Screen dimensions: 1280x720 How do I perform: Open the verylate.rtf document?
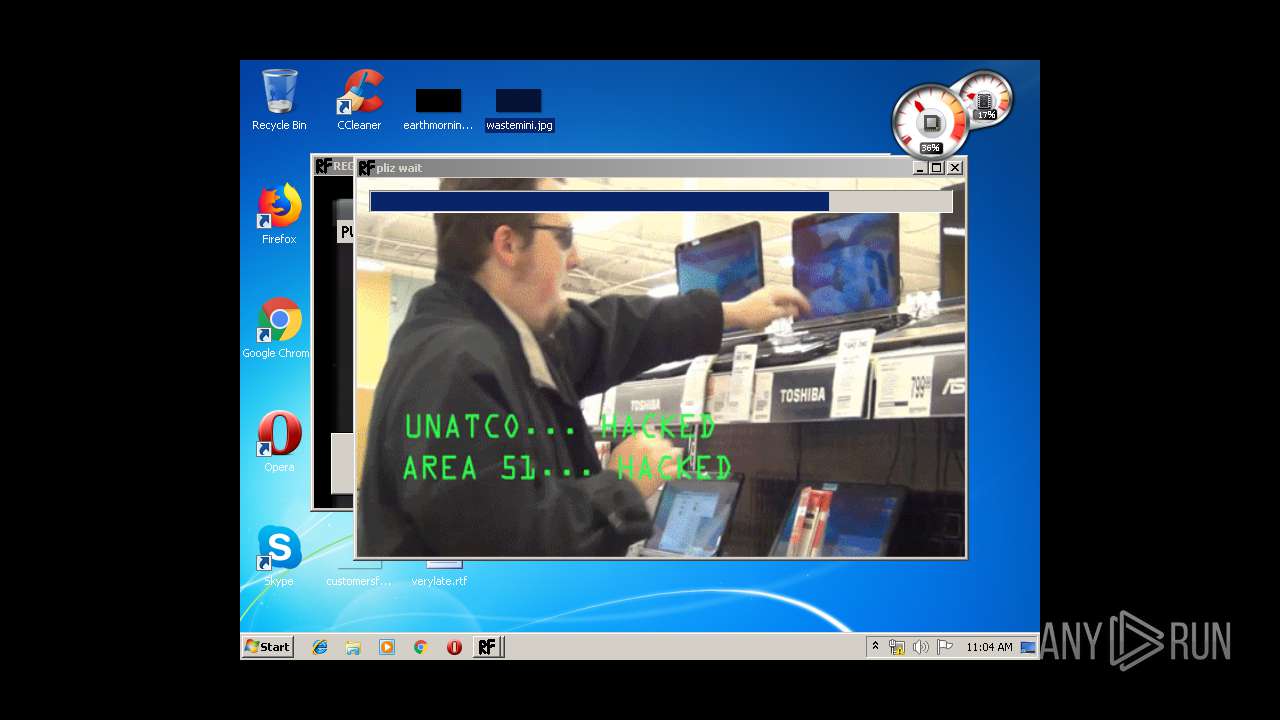[439, 574]
